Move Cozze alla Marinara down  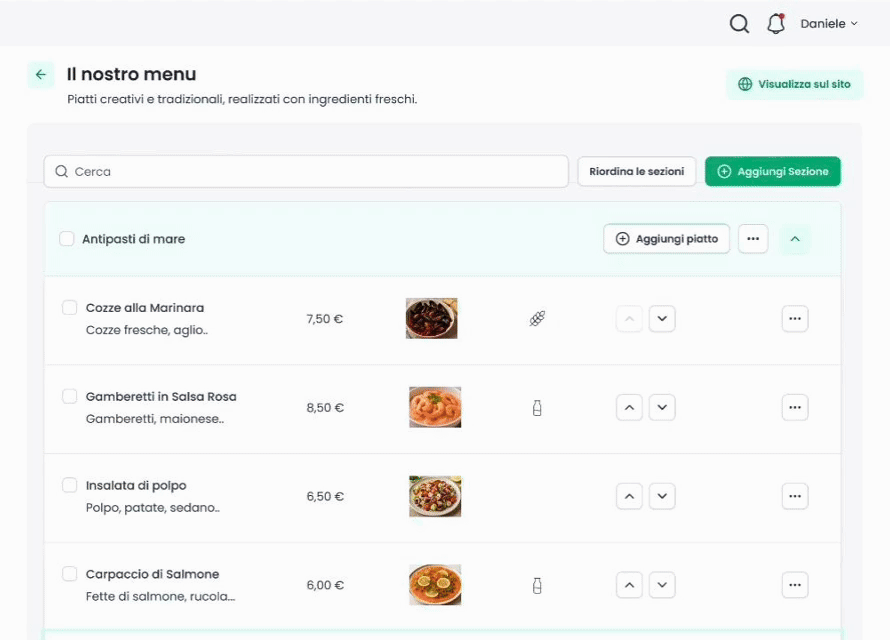tap(662, 318)
